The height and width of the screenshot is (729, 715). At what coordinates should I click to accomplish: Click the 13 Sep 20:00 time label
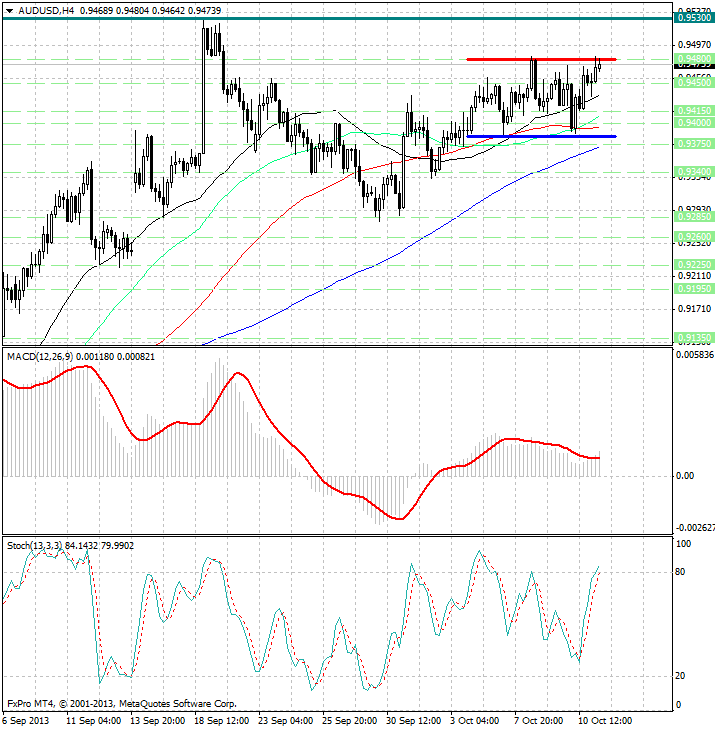(158, 721)
